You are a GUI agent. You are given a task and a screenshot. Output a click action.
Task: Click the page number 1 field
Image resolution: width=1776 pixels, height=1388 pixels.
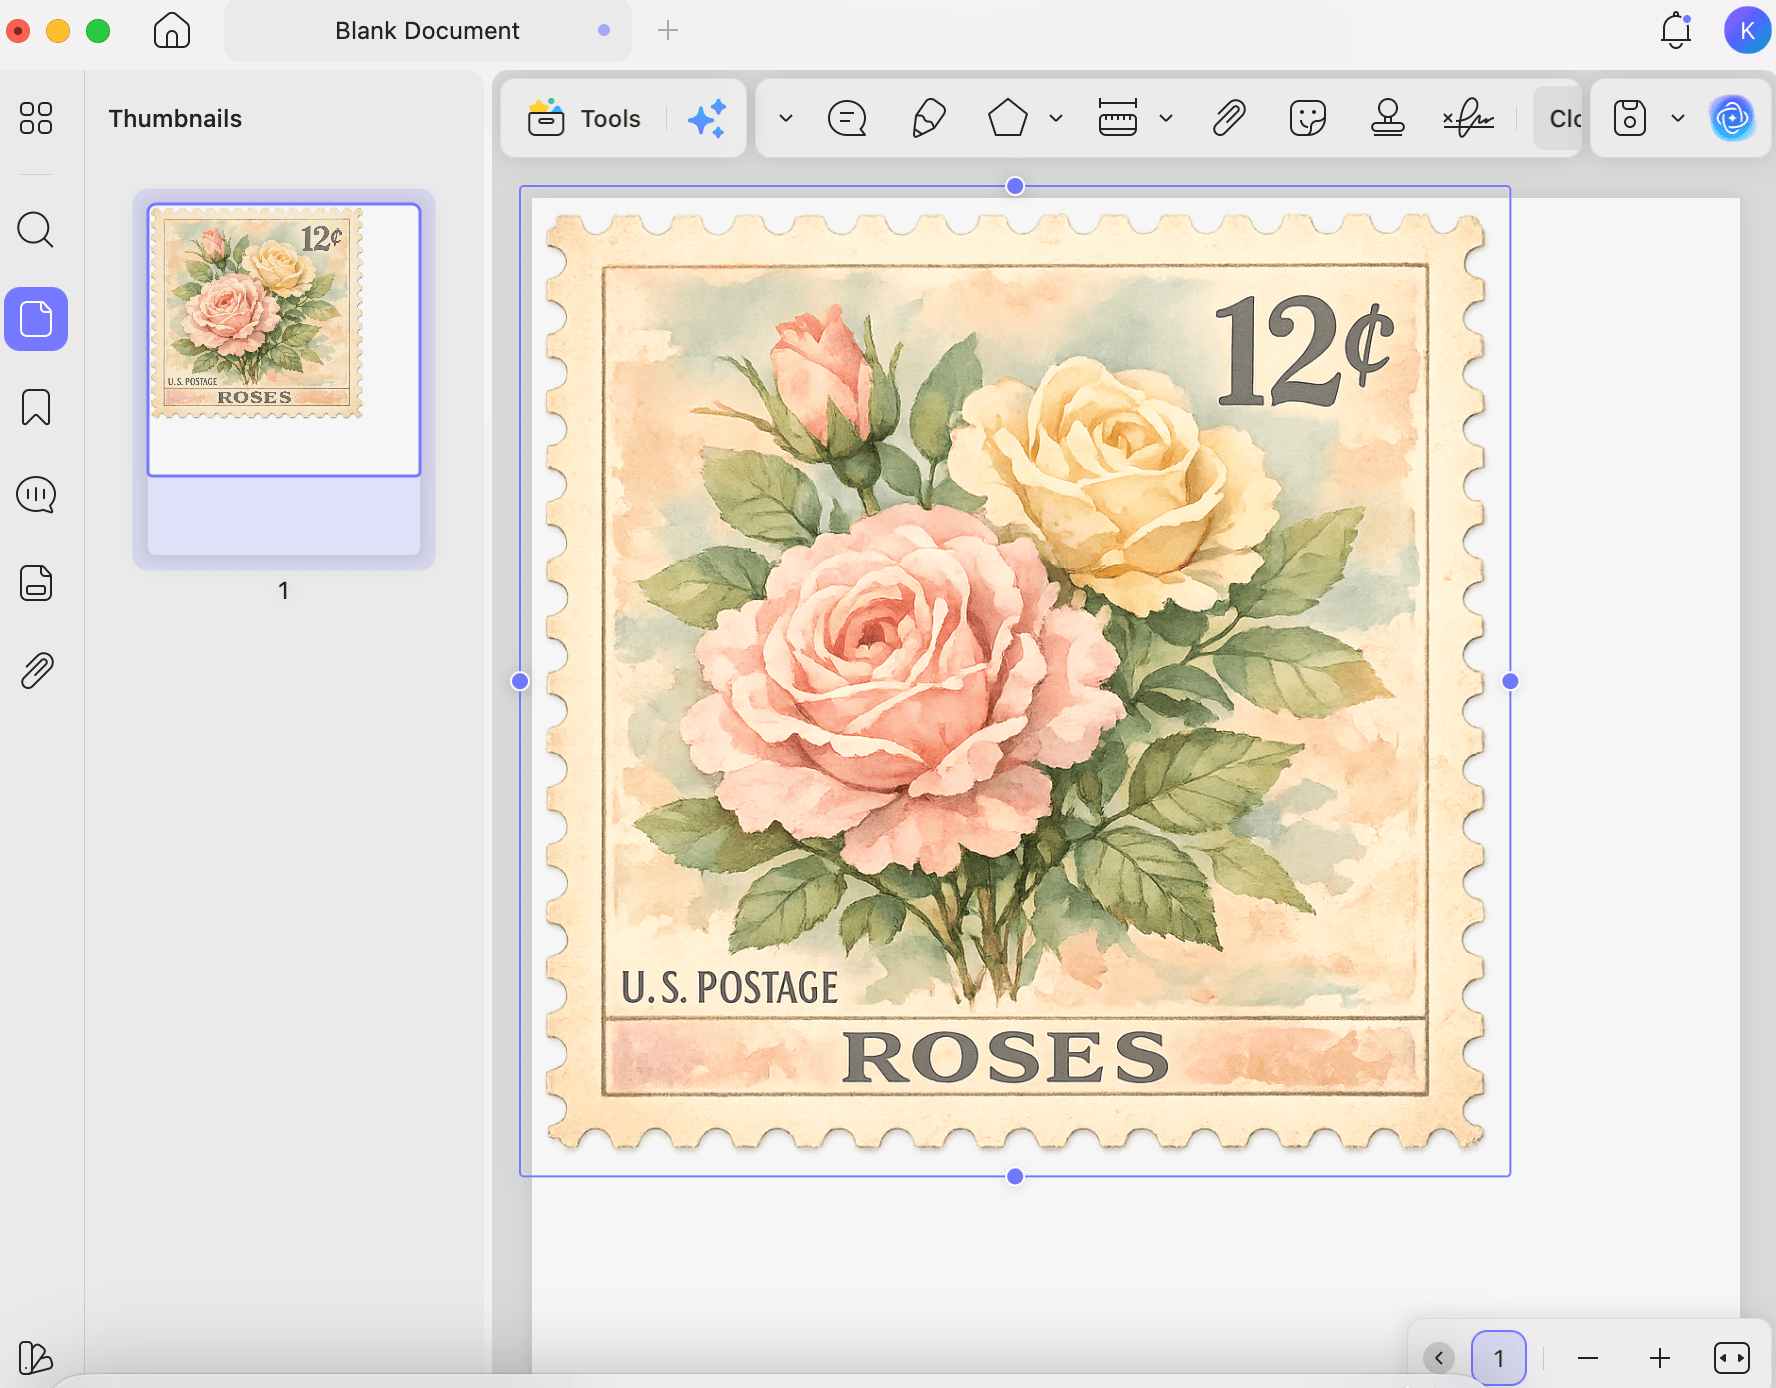click(1499, 1358)
